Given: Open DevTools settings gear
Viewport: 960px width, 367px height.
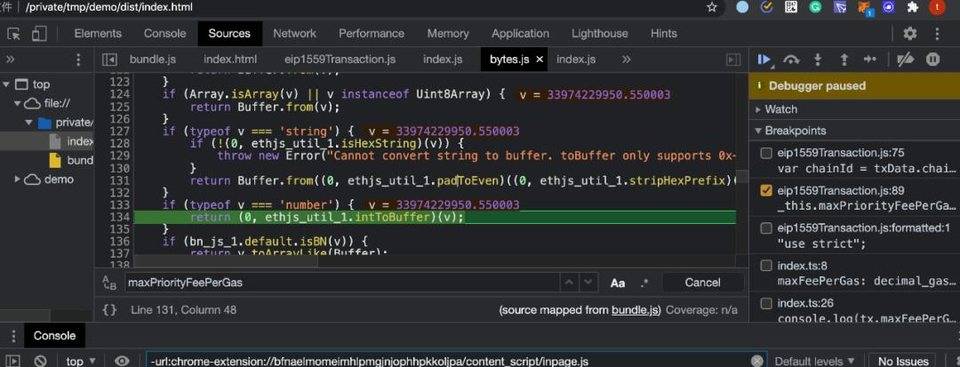Looking at the screenshot, I should pos(910,34).
